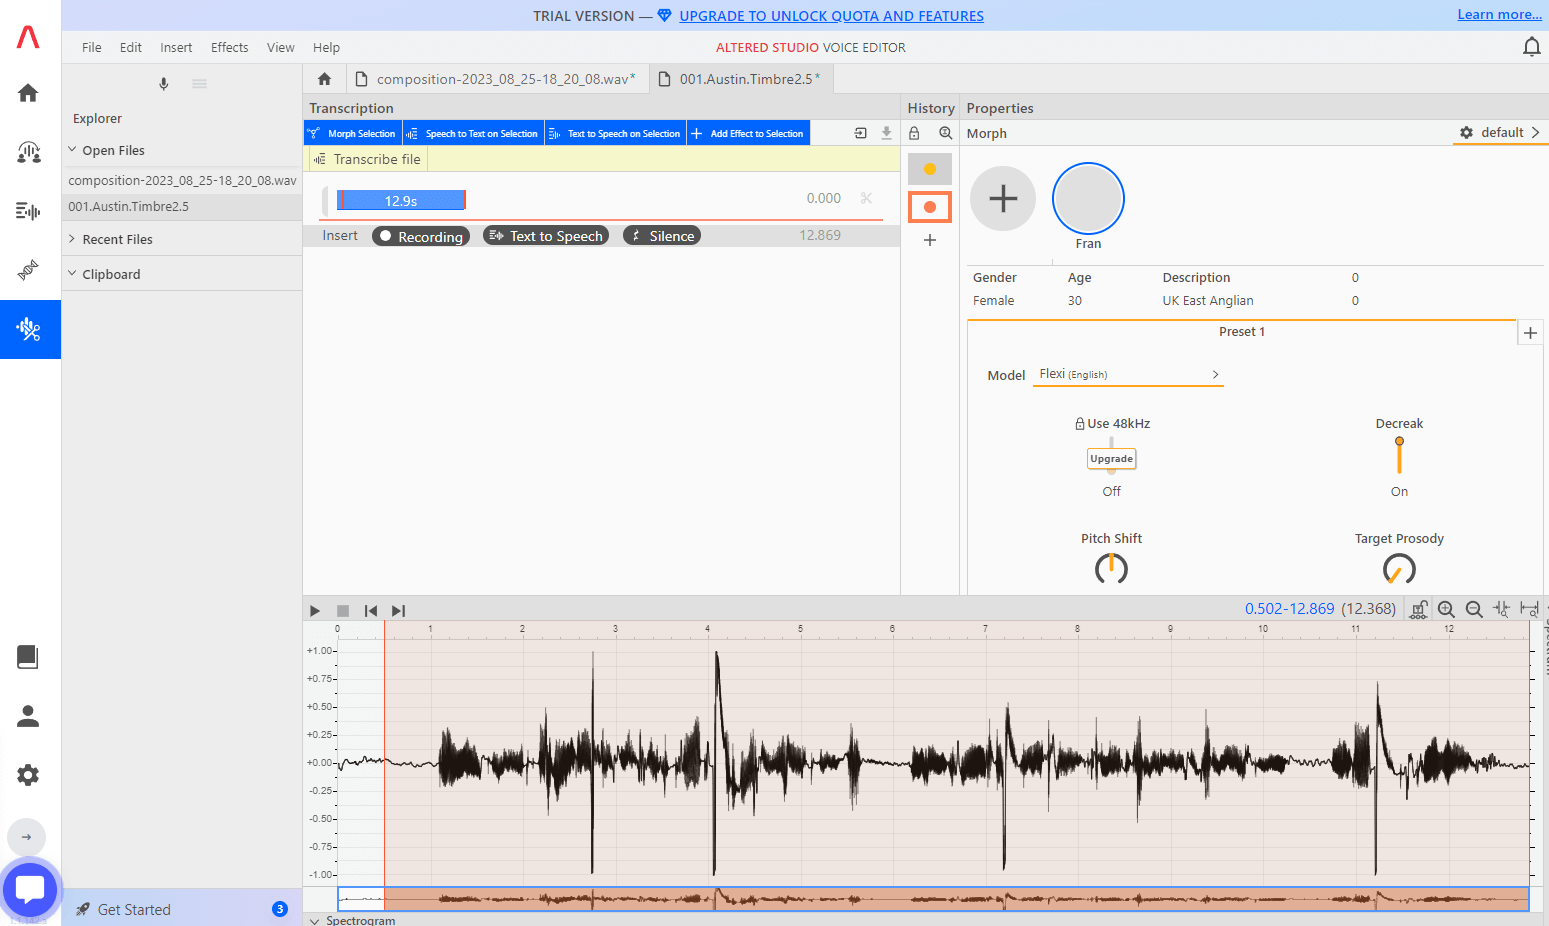Open the Help menu

(x=326, y=47)
